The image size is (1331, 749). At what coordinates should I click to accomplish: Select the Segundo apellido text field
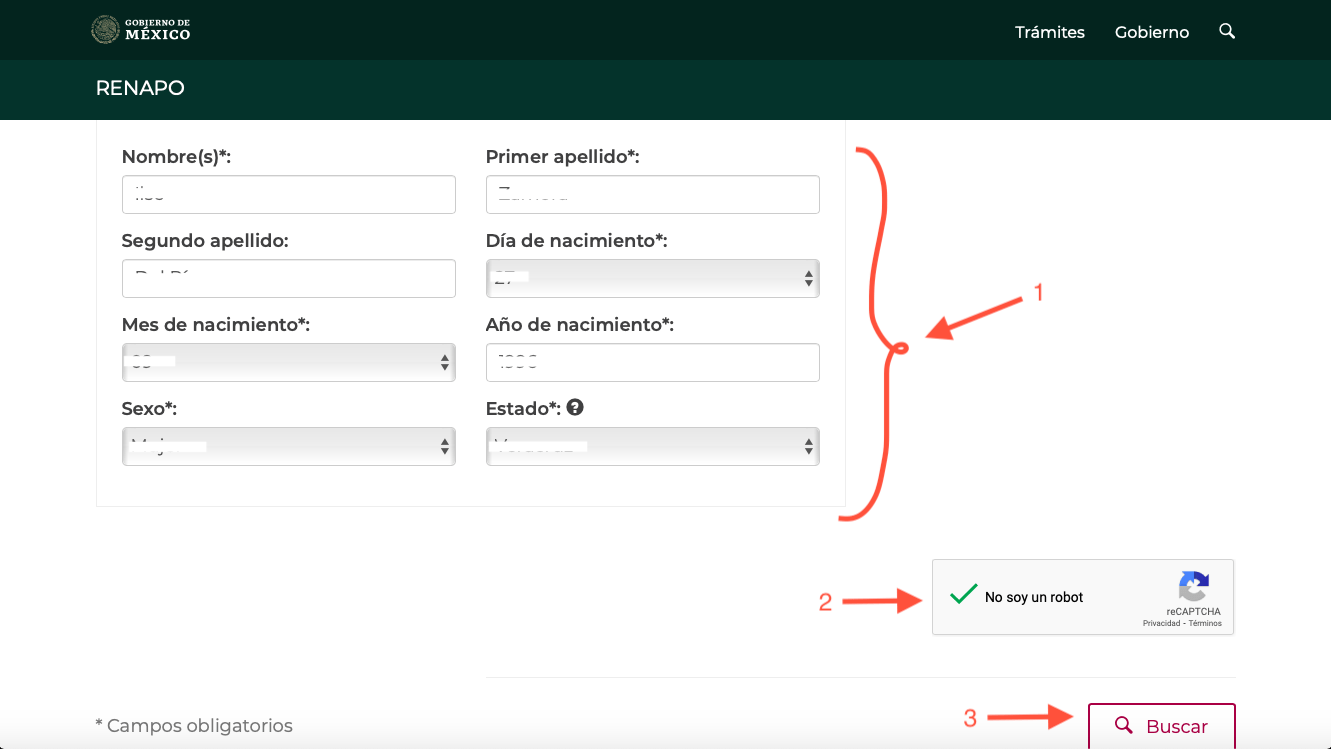click(x=288, y=279)
